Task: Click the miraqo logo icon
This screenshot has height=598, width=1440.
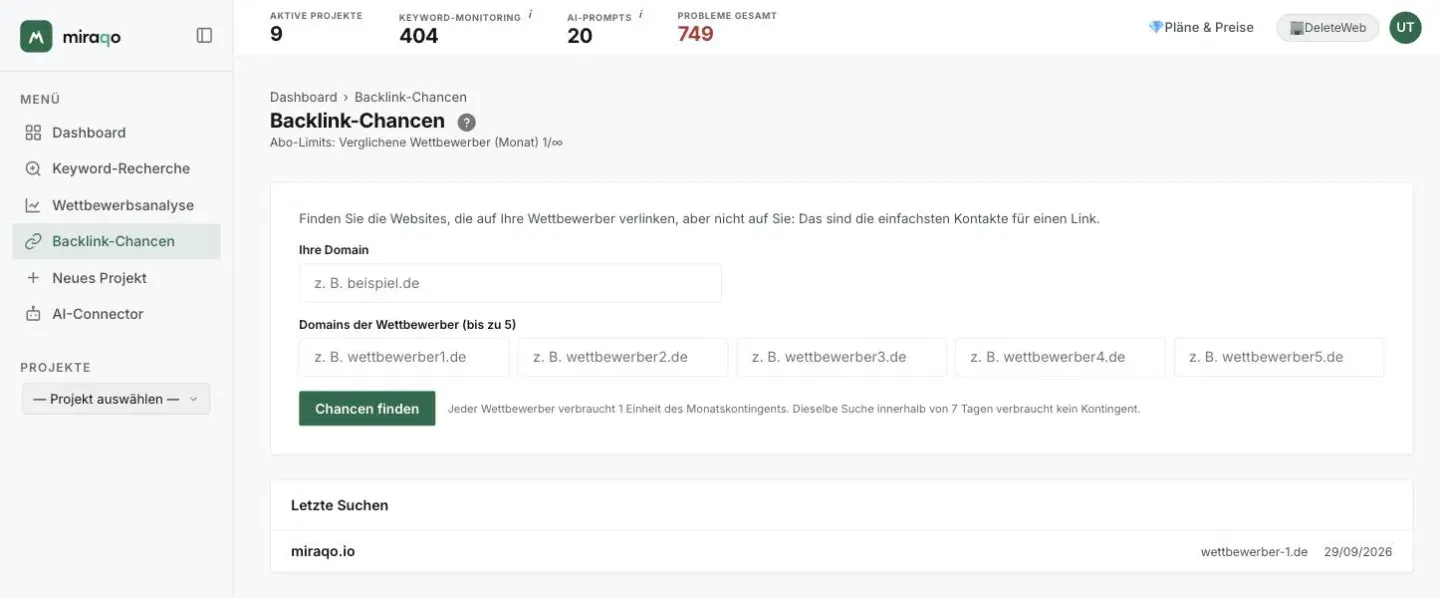Action: (x=36, y=36)
